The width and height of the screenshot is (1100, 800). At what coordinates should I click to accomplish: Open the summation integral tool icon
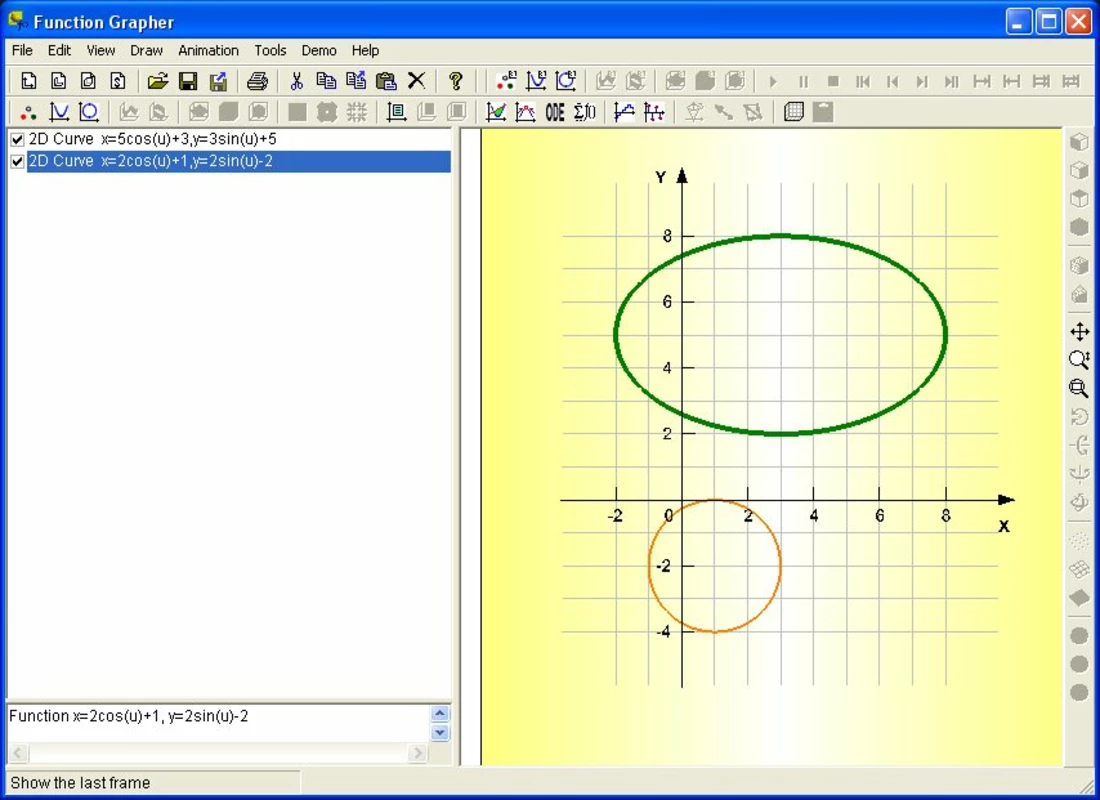coord(584,112)
